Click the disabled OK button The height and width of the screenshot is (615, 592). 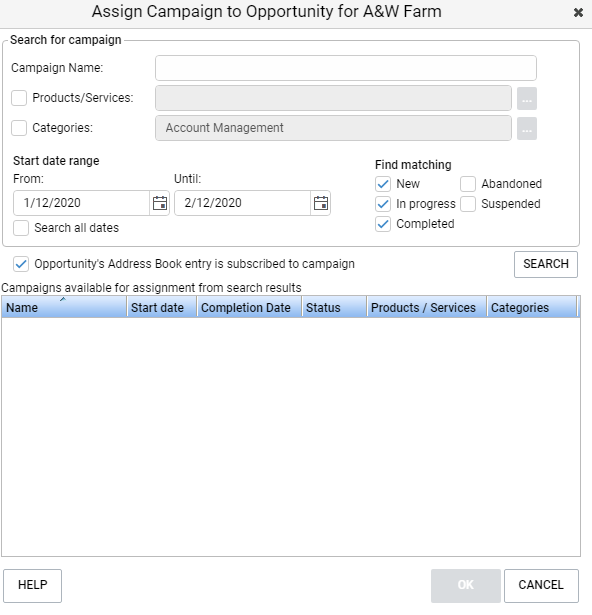[x=466, y=586]
